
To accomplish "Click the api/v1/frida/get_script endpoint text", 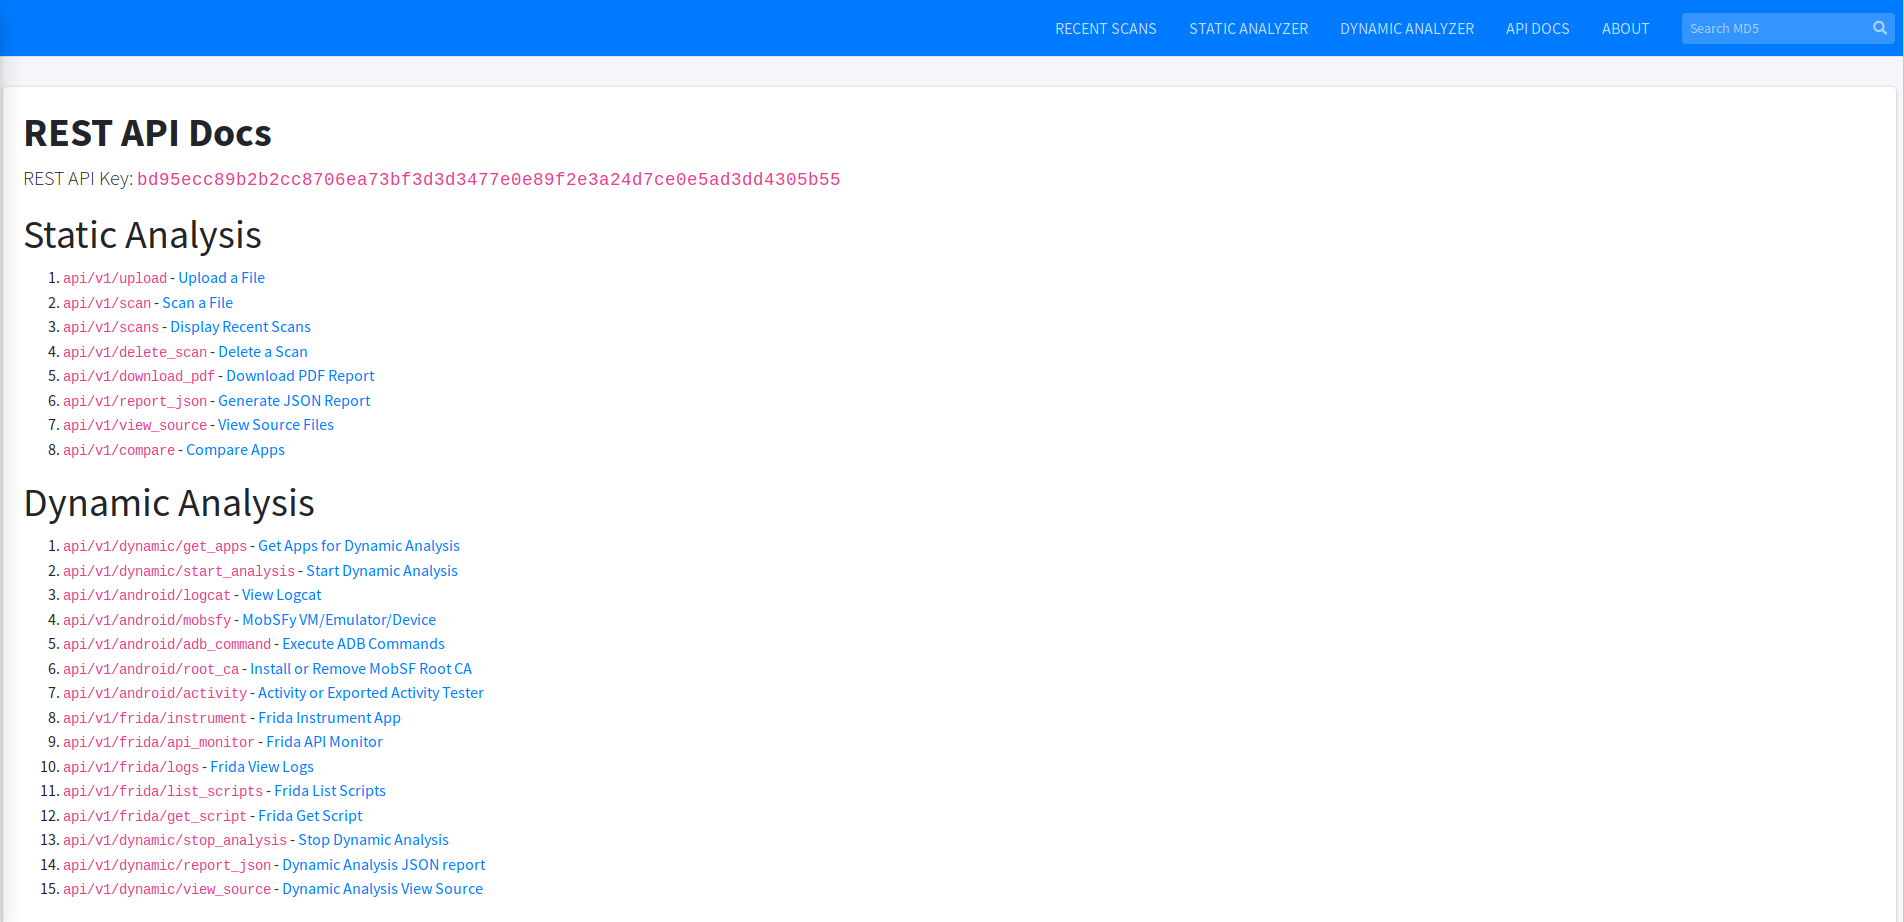I will (x=155, y=816).
